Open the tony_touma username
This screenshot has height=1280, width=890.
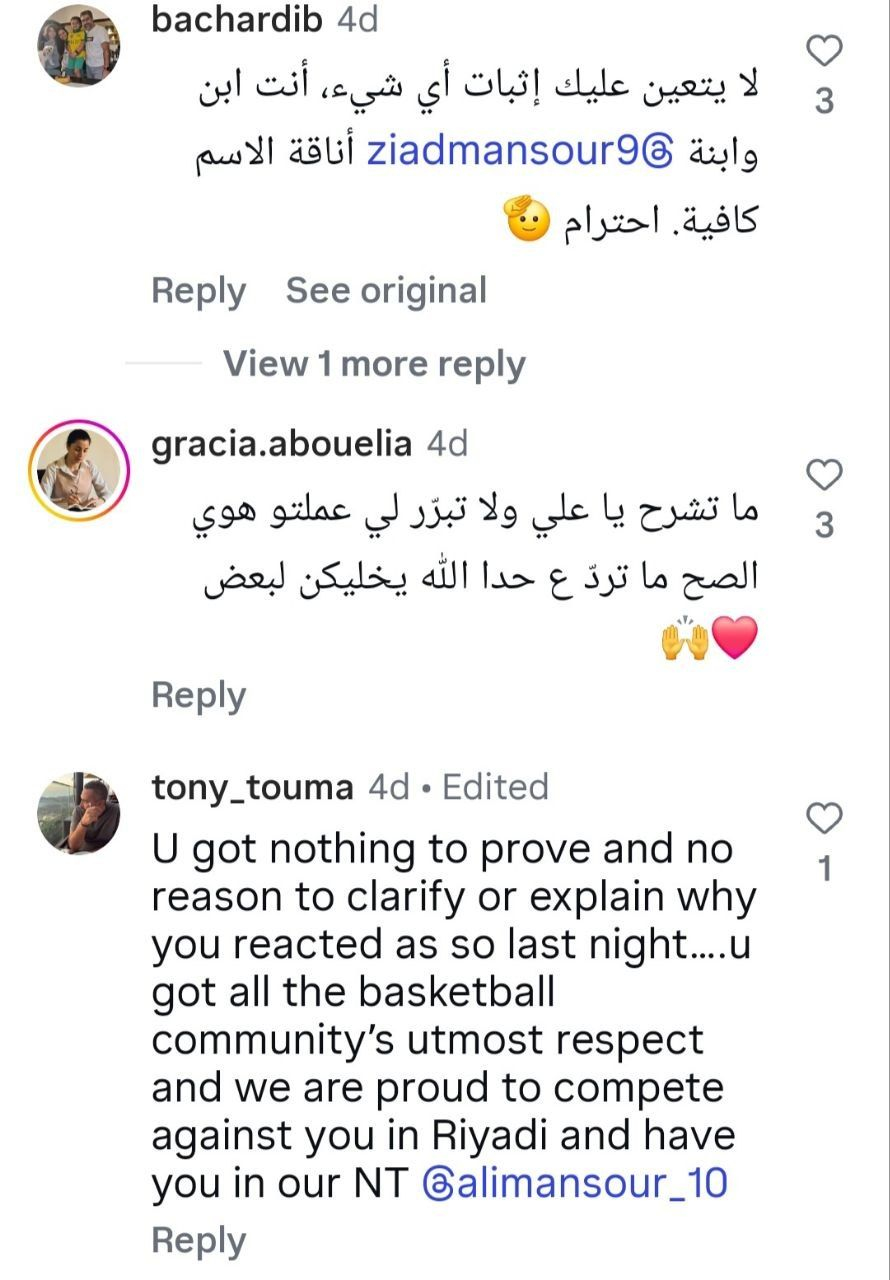click(x=252, y=787)
